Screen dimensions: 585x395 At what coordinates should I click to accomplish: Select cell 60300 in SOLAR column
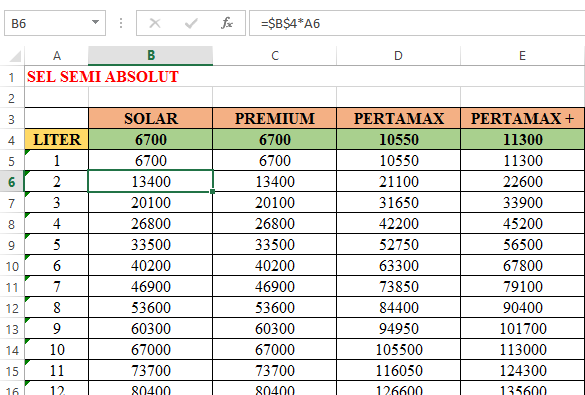(x=151, y=329)
